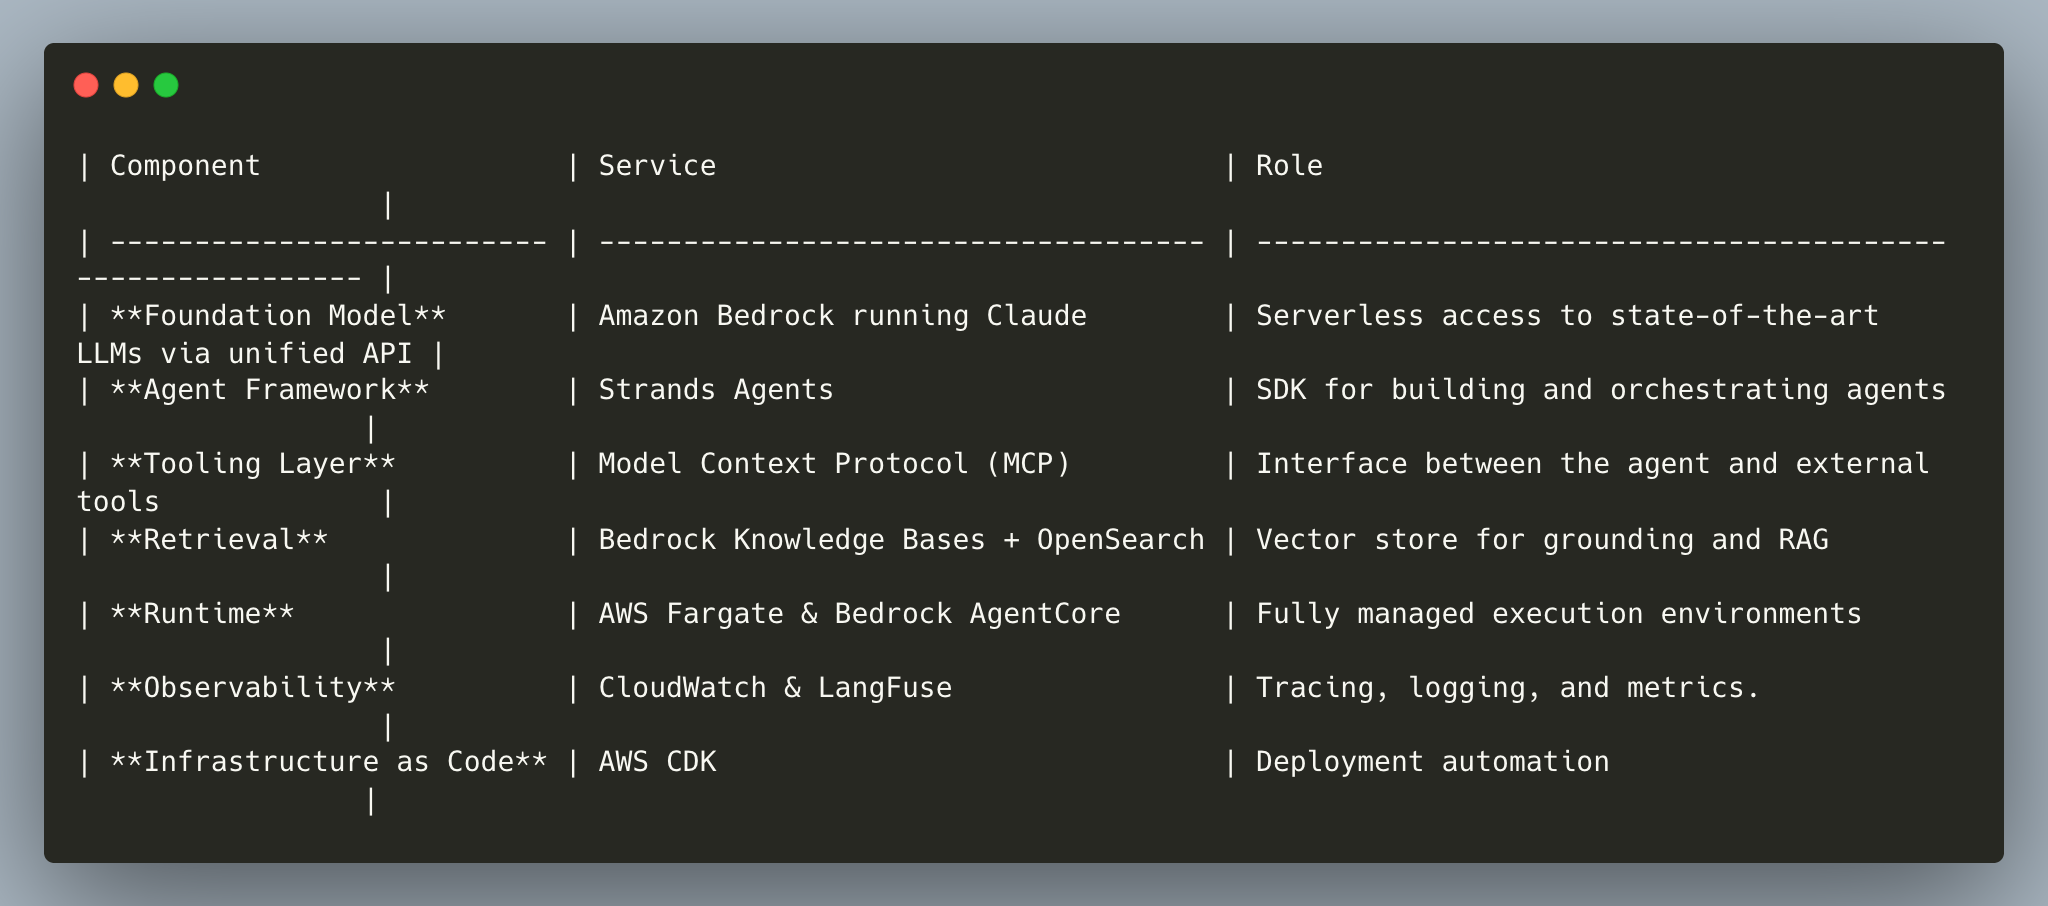This screenshot has height=906, width=2048.
Task: Click the "Component" column header text
Action: [x=185, y=166]
